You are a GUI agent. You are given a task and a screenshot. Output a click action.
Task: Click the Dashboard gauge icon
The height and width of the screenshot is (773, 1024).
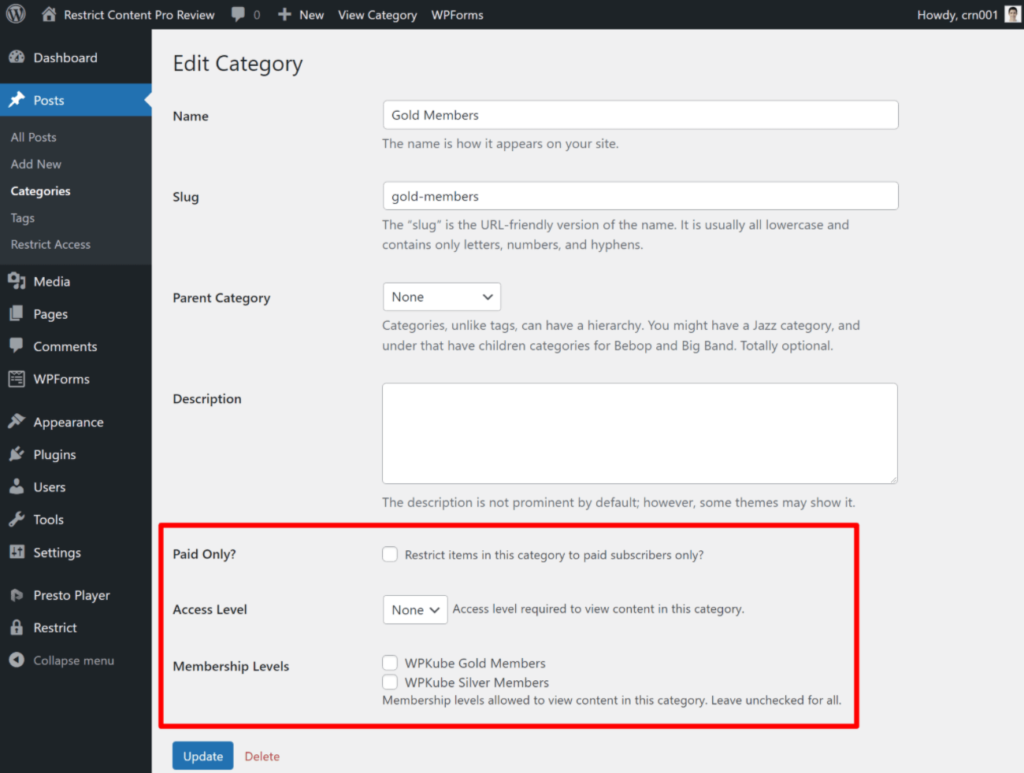[16, 58]
